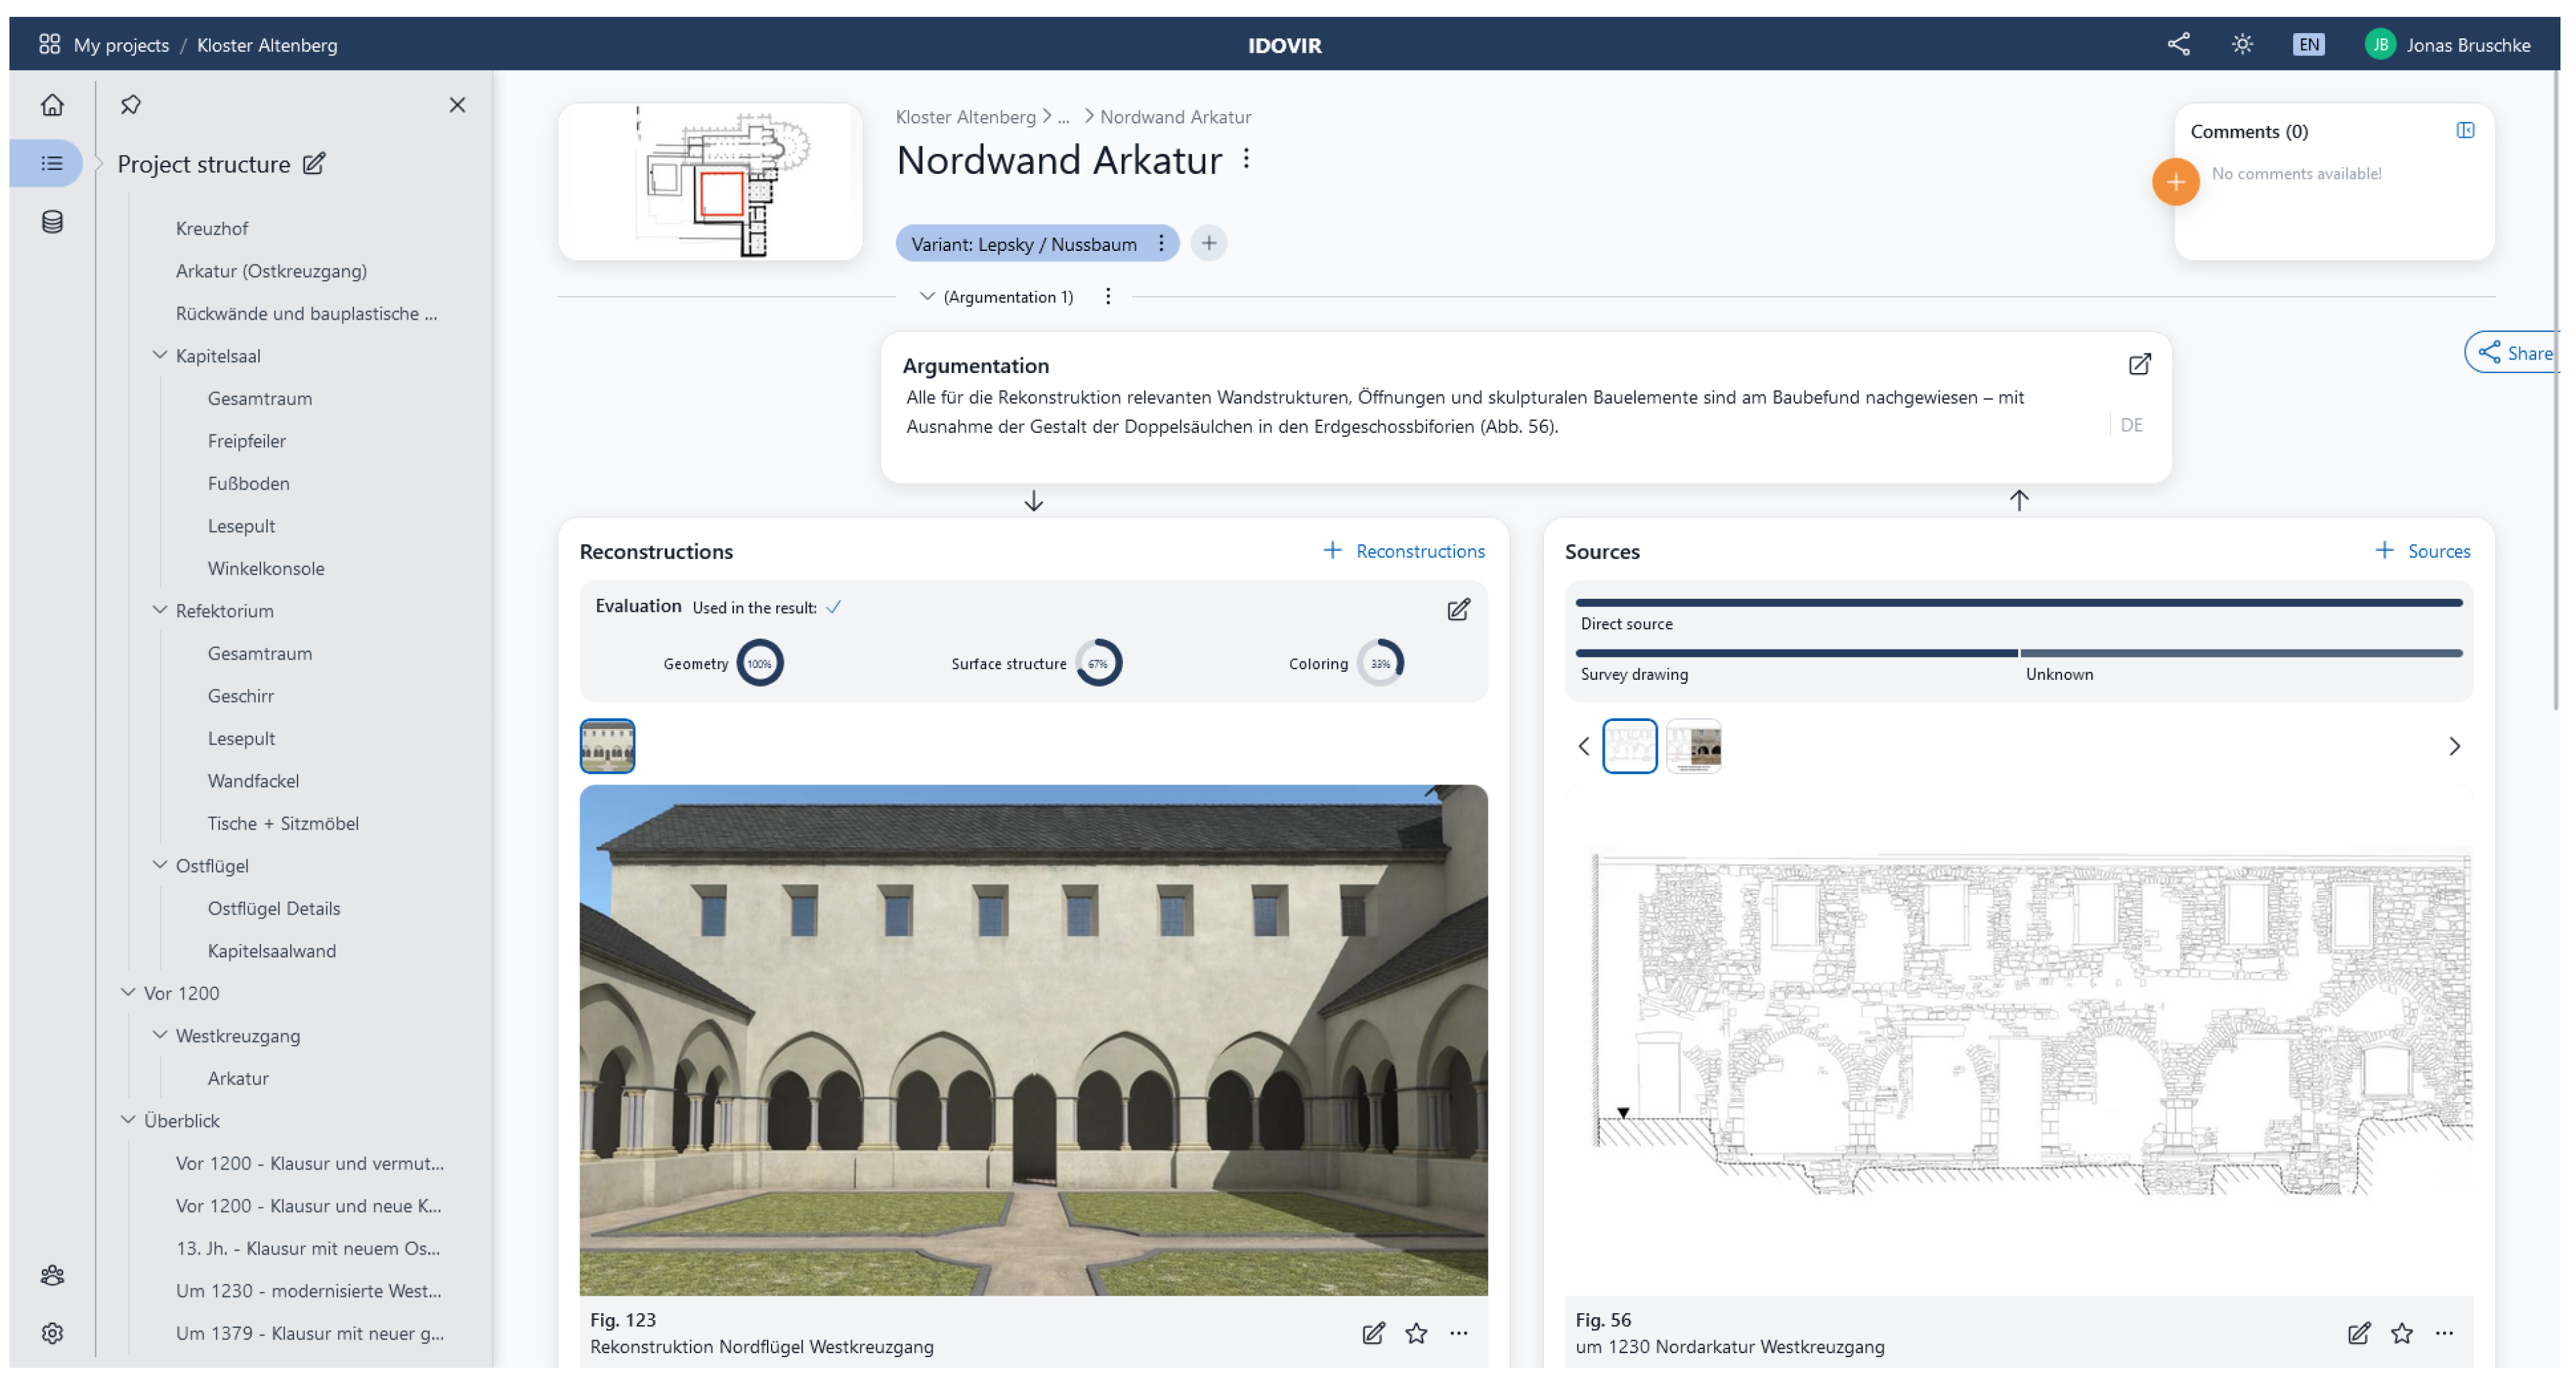This screenshot has height=1386, width=2576.
Task: Click the Project structure edit pencil icon
Action: pyautogui.click(x=314, y=163)
